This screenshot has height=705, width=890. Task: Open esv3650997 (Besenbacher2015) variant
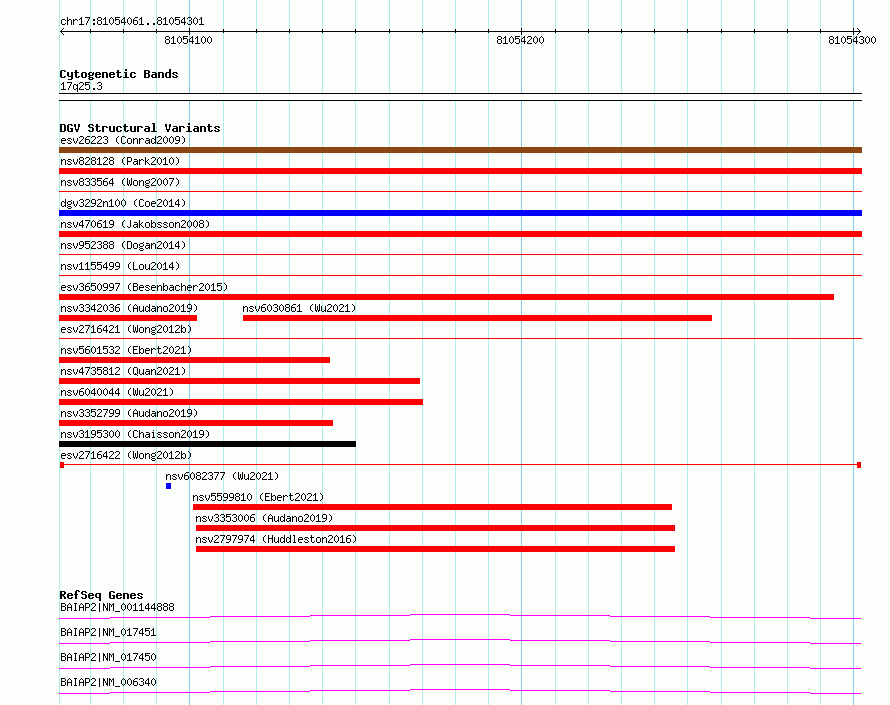click(x=144, y=287)
